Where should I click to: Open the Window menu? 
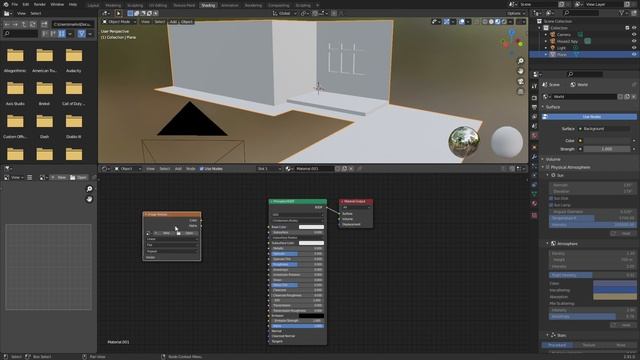pyautogui.click(x=57, y=4)
